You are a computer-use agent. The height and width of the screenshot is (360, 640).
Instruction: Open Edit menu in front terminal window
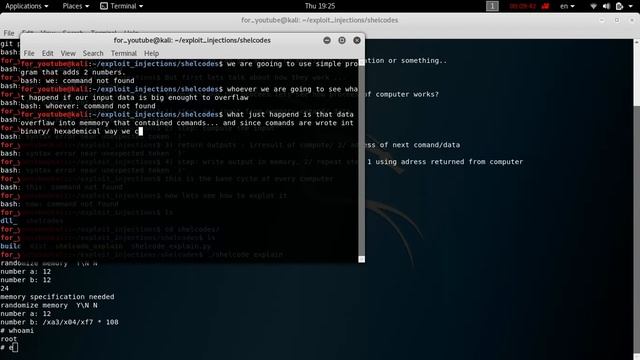coord(47,53)
